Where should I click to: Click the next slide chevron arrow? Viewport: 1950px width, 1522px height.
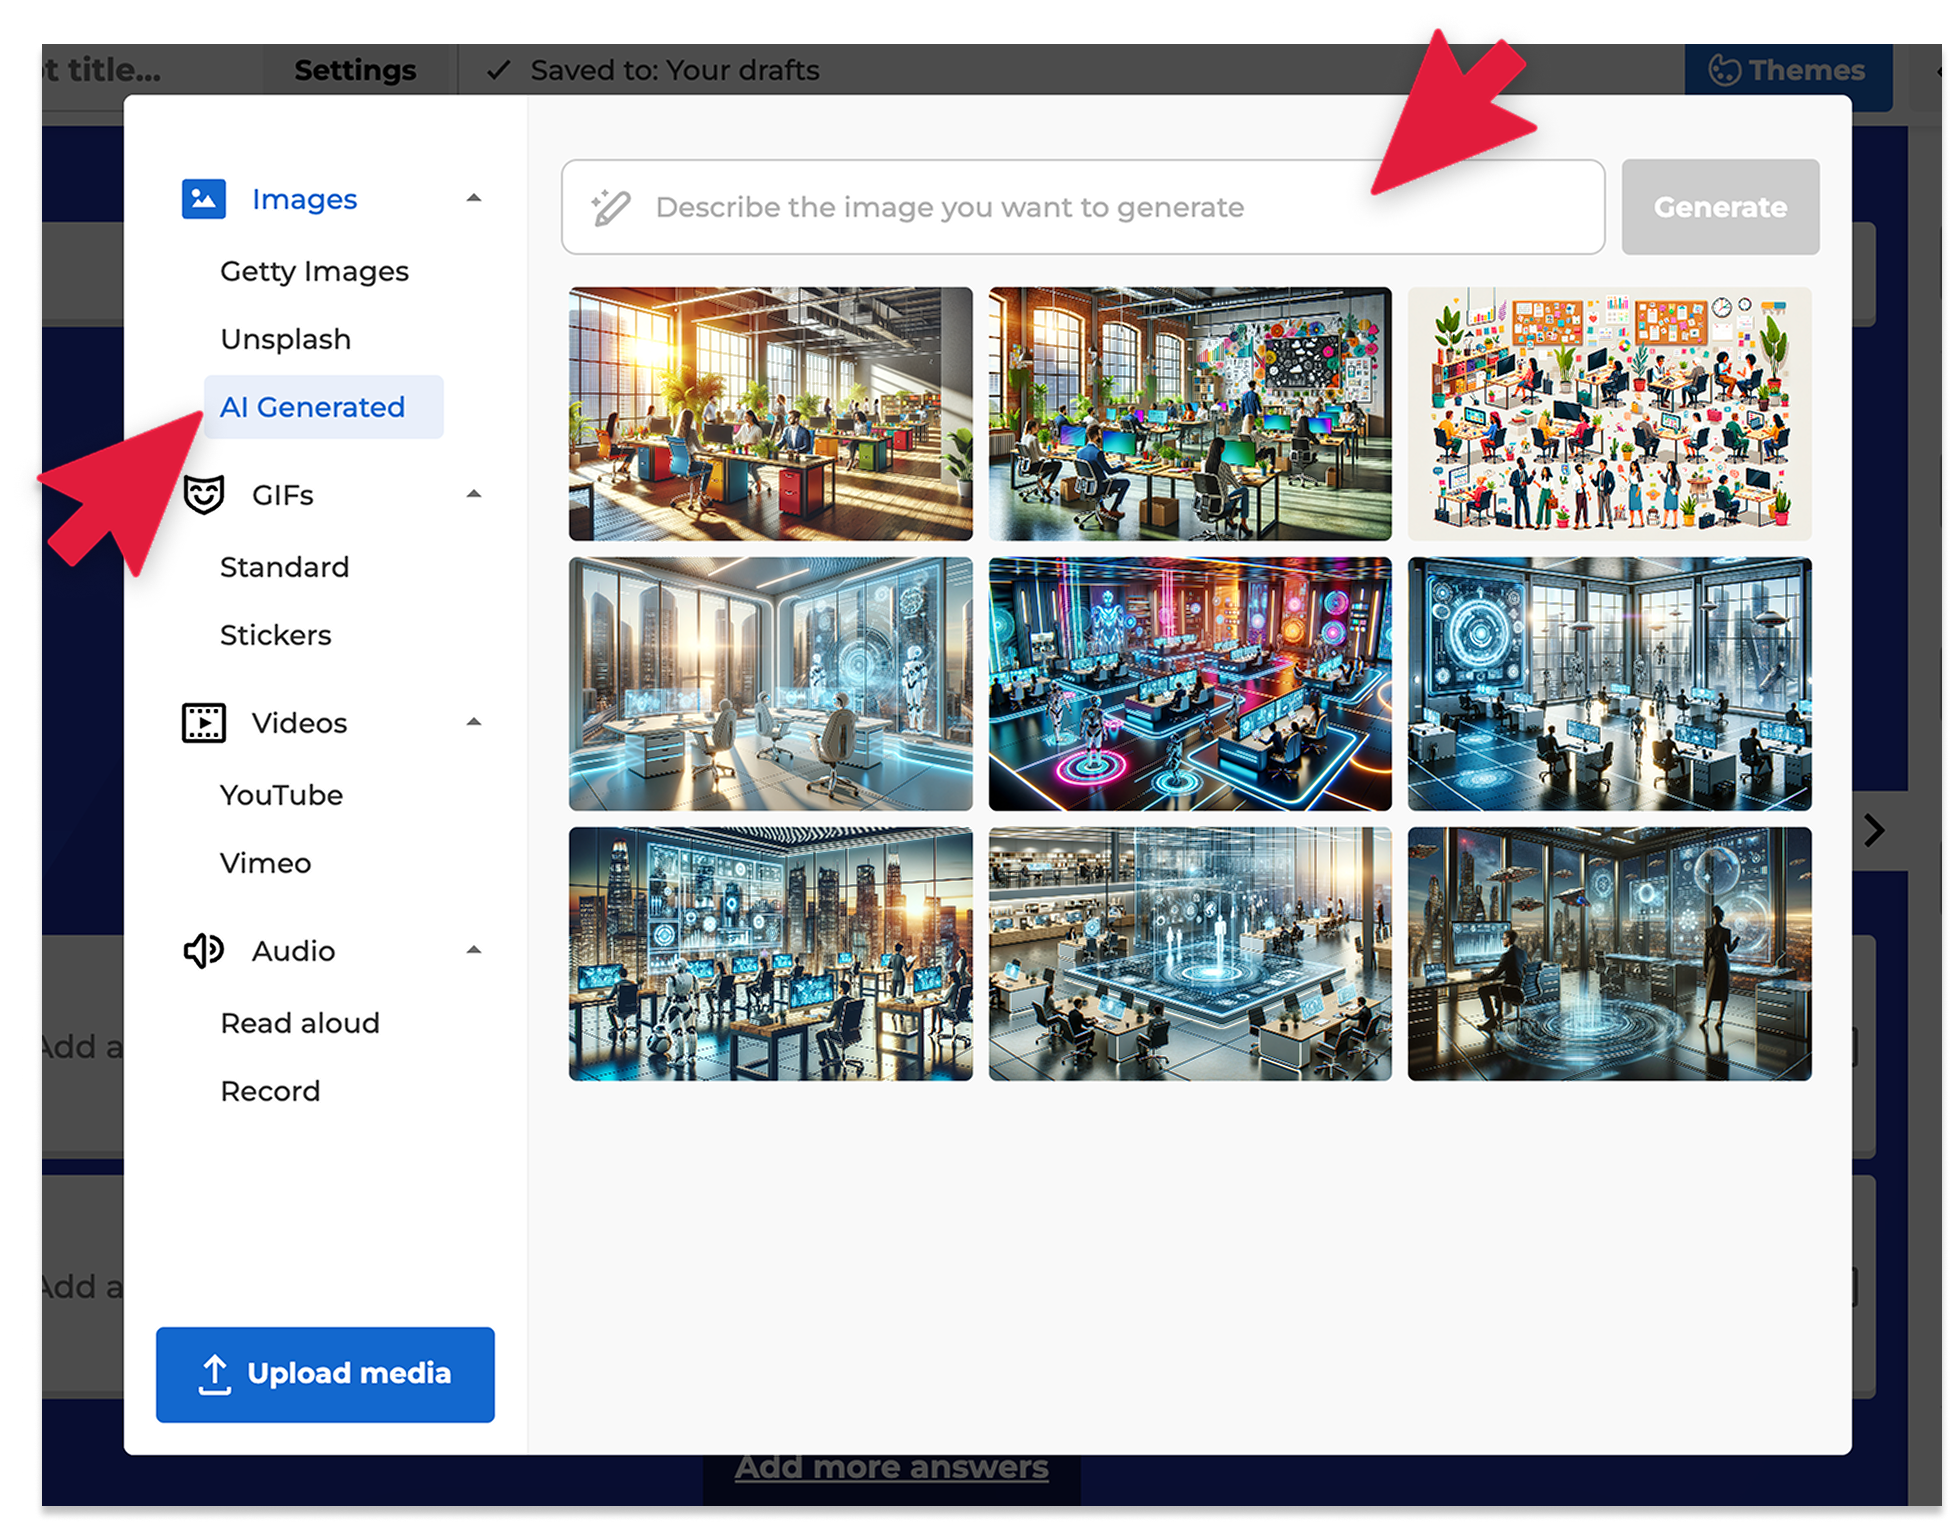pyautogui.click(x=1874, y=830)
